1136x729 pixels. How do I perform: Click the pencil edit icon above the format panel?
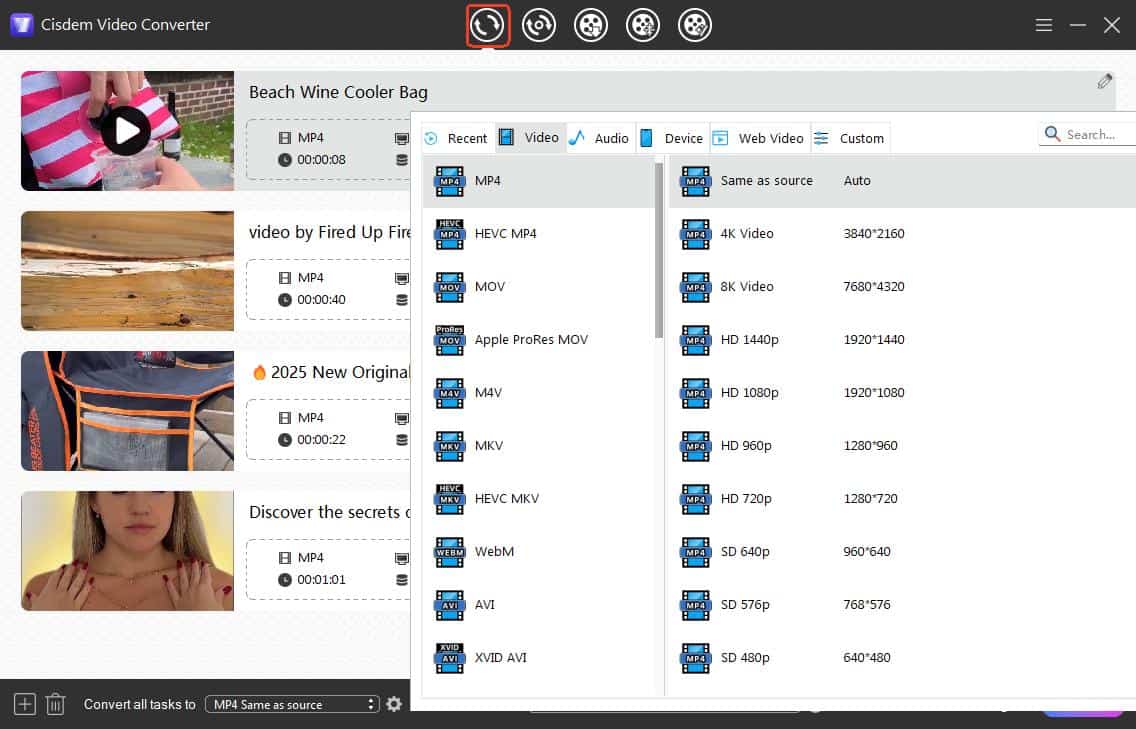pyautogui.click(x=1105, y=79)
